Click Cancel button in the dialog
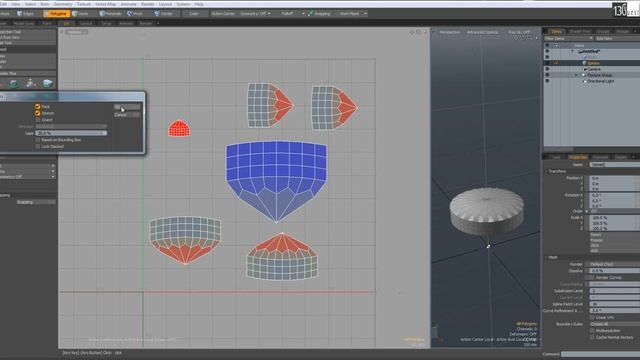This screenshot has height=360, width=640. pos(127,115)
